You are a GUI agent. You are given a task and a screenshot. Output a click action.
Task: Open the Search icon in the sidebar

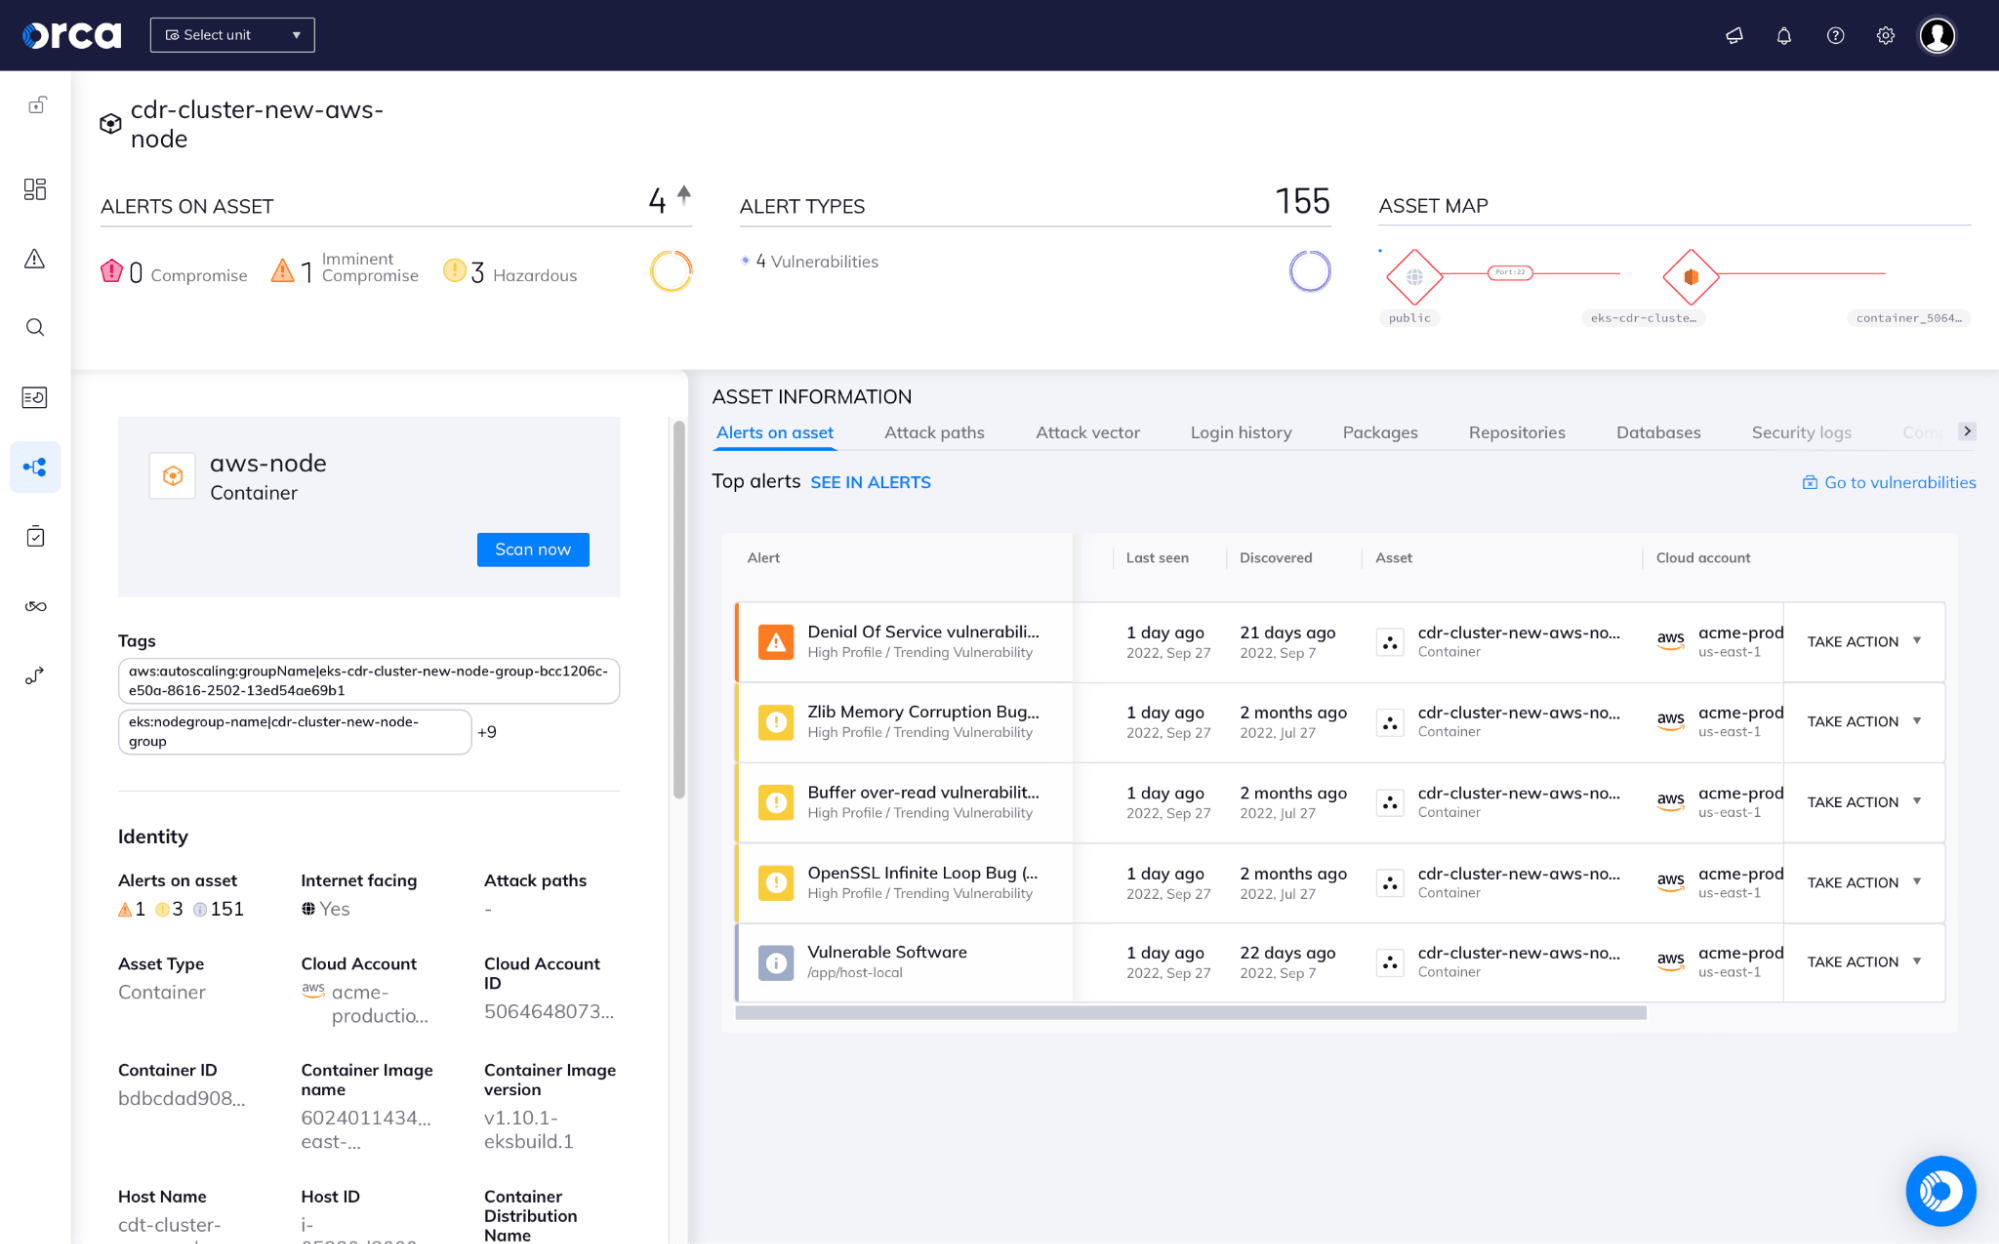pos(35,327)
